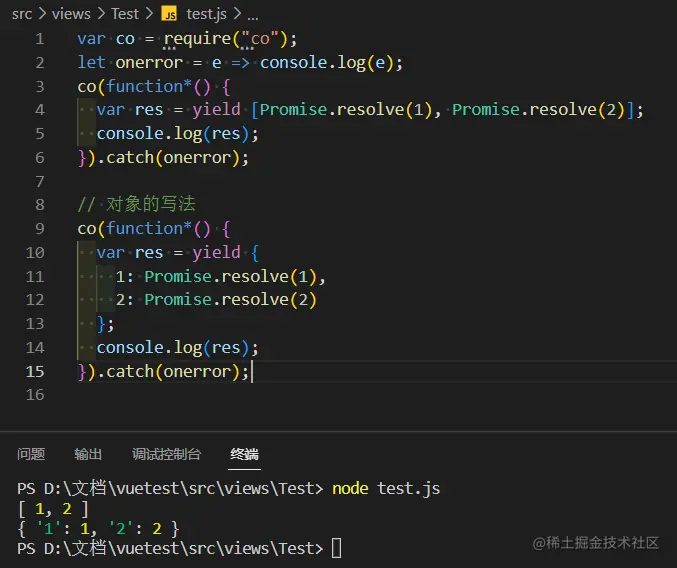Click '1: Promise.resolve(1),' on line 11

[221, 277]
